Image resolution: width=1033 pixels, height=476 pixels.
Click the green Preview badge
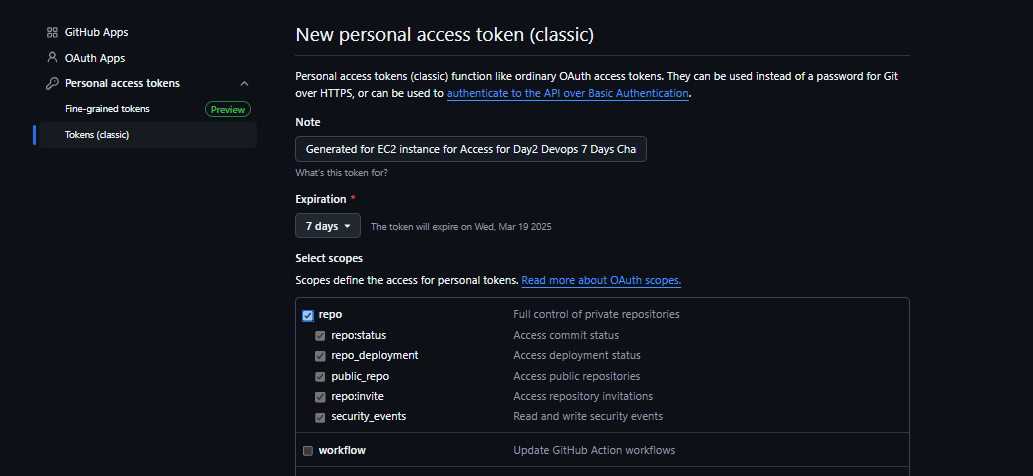click(228, 109)
